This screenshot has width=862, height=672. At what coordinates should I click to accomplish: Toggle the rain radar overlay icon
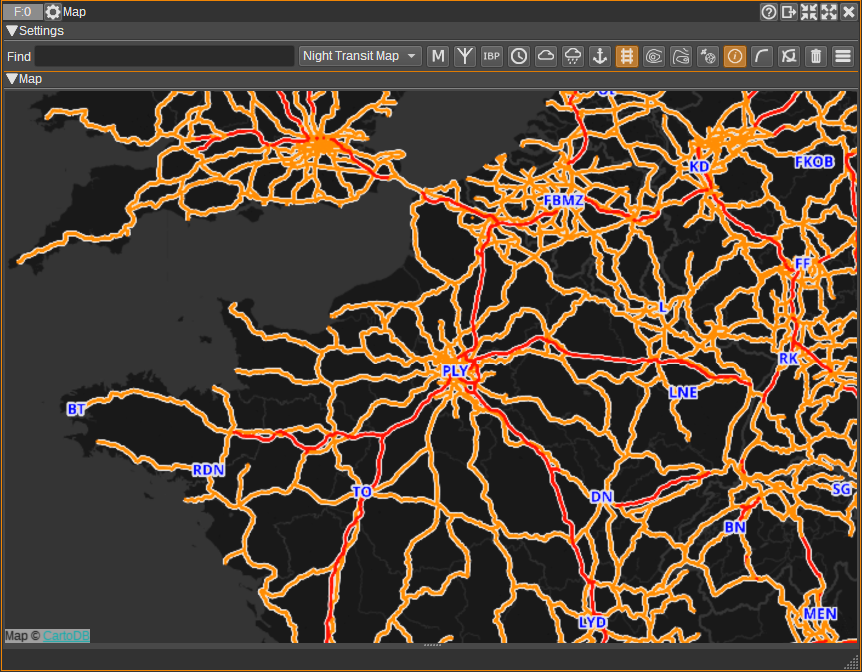coord(573,56)
